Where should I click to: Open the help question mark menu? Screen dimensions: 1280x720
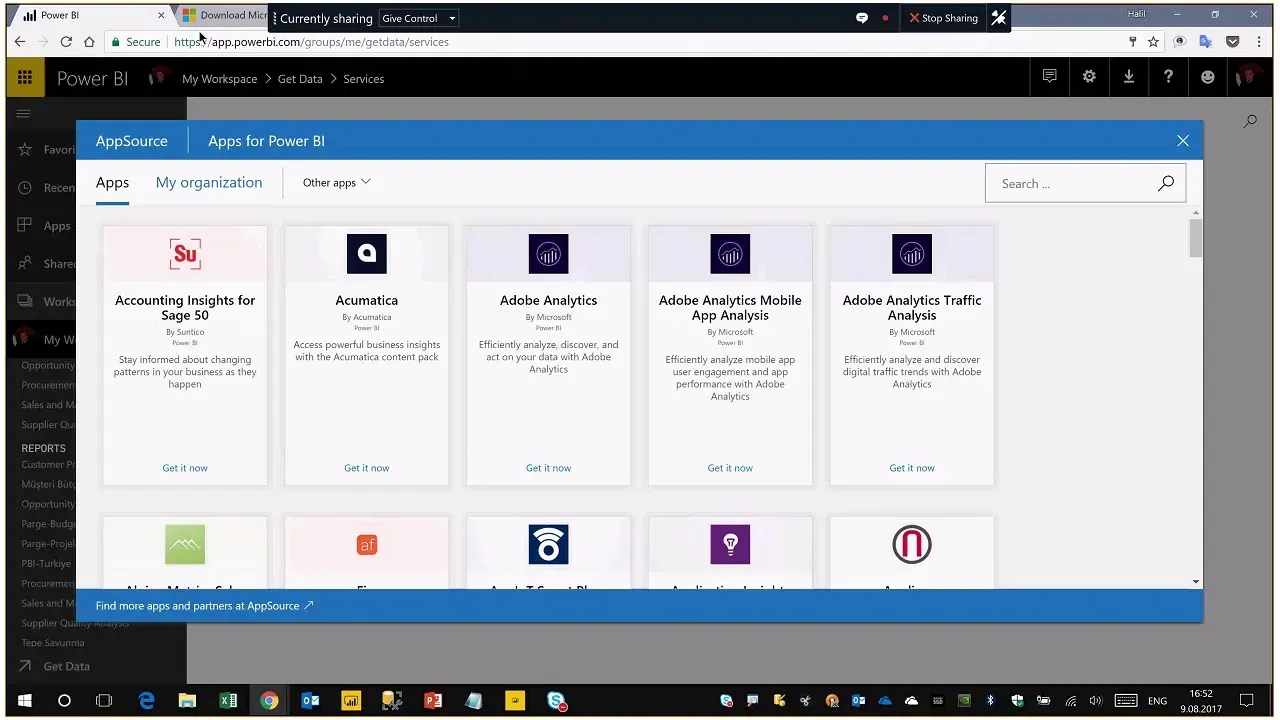pos(1168,77)
